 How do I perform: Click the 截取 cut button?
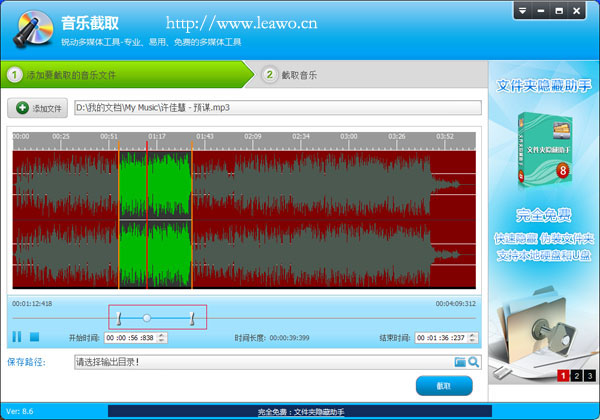point(443,386)
